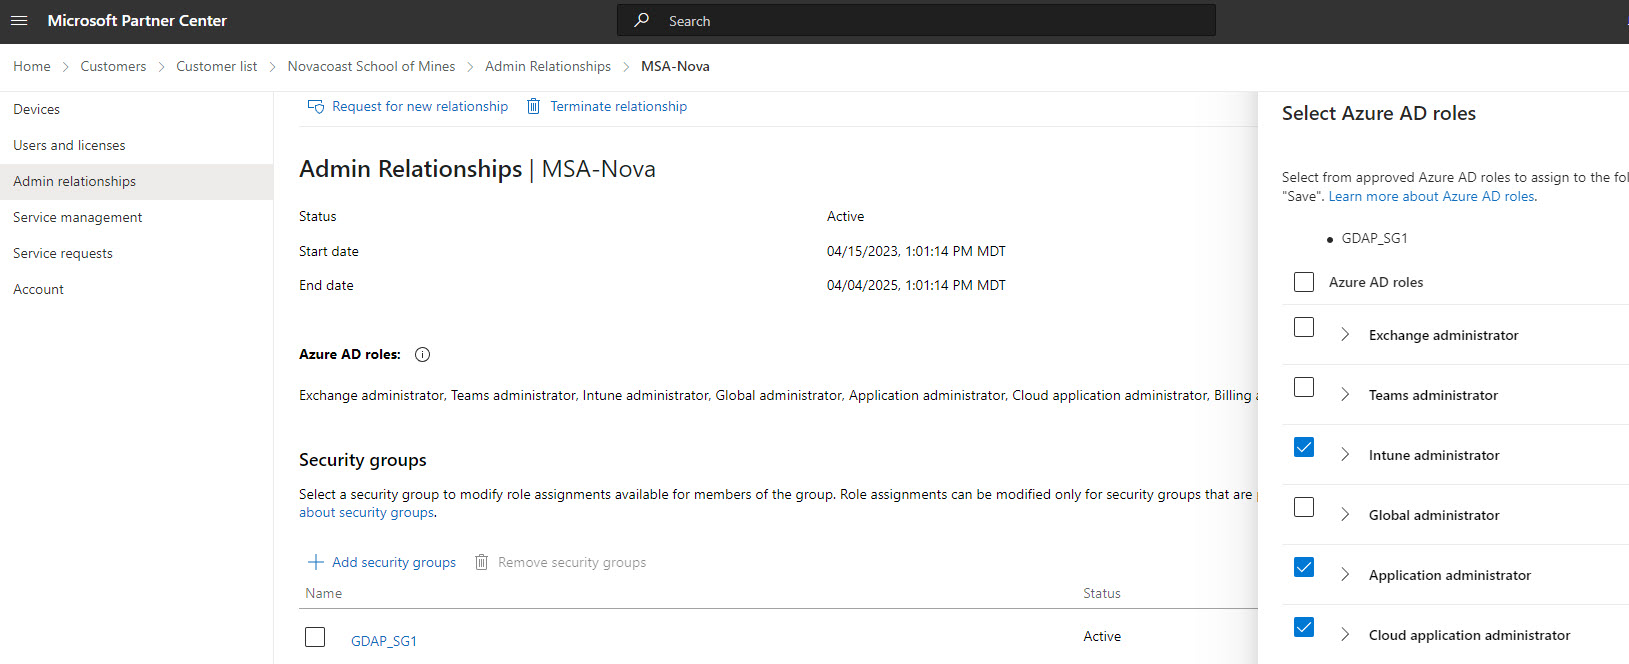Click the Remove security groups button
This screenshot has height=664, width=1629.
(560, 563)
